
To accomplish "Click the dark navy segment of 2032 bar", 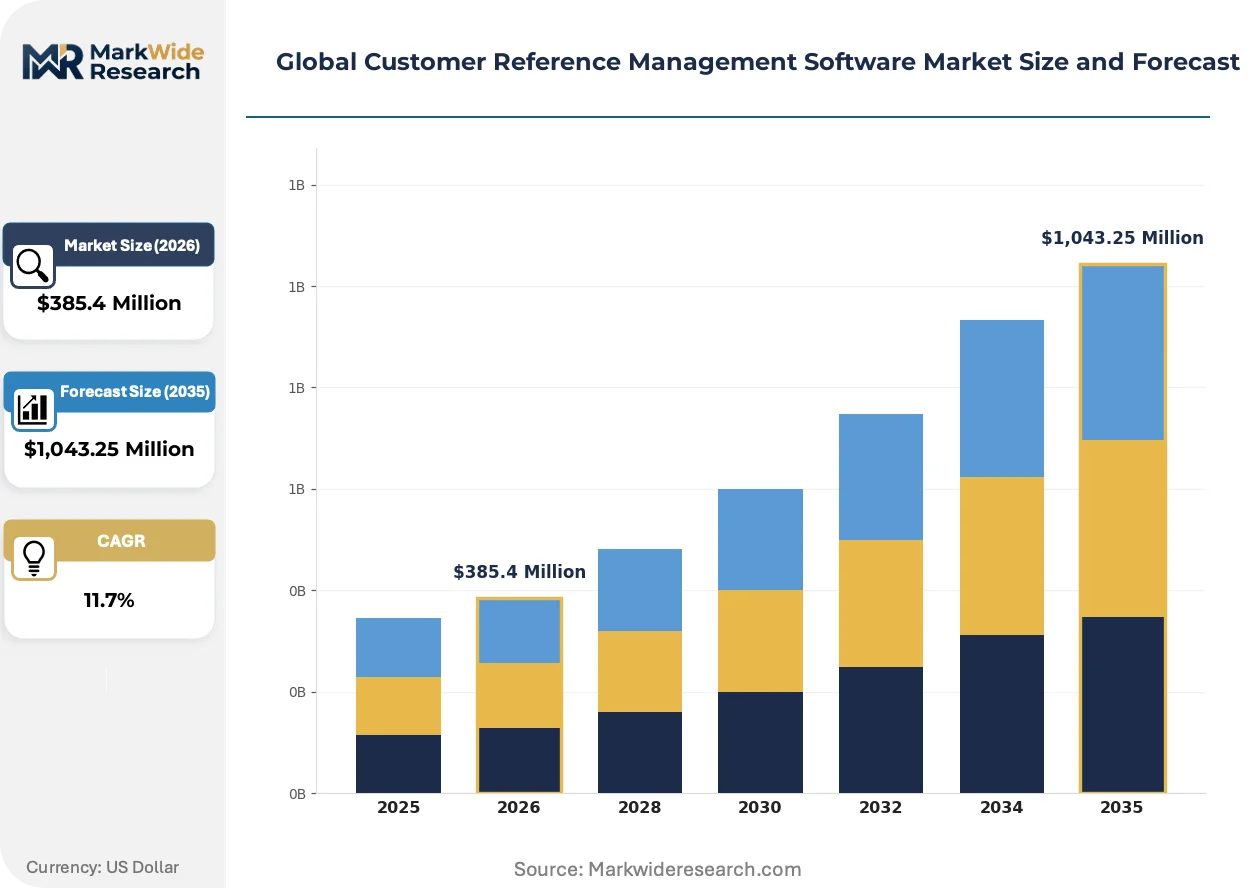I will click(880, 730).
